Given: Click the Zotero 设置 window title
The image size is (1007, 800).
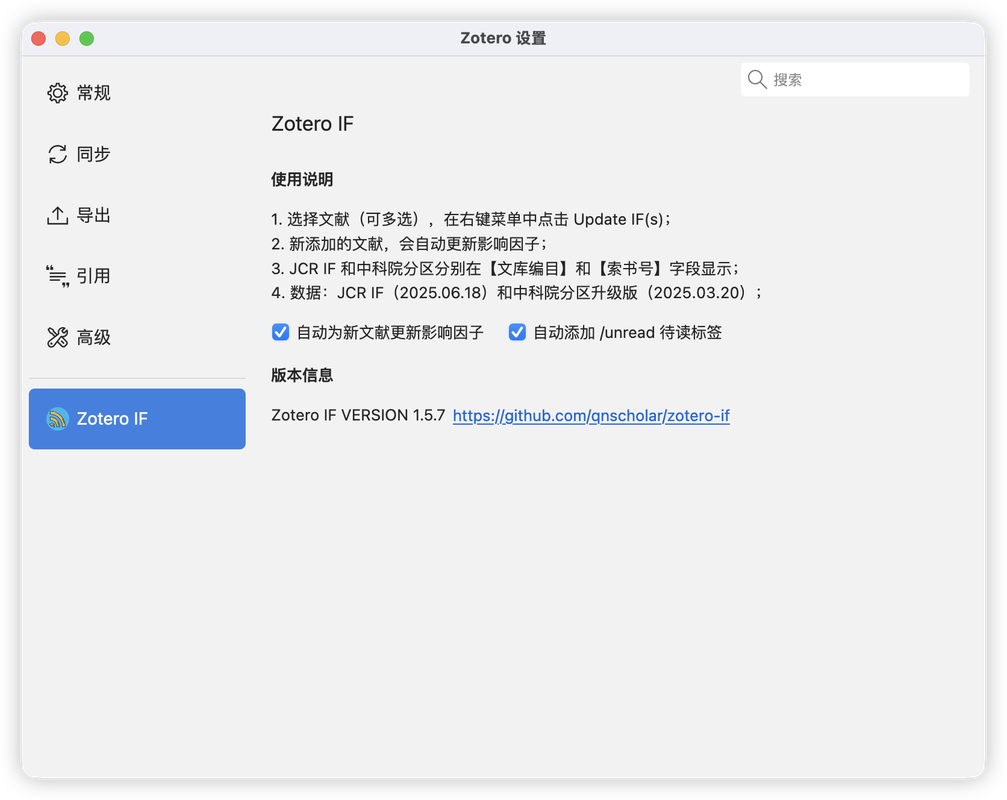Looking at the screenshot, I should 503,39.
